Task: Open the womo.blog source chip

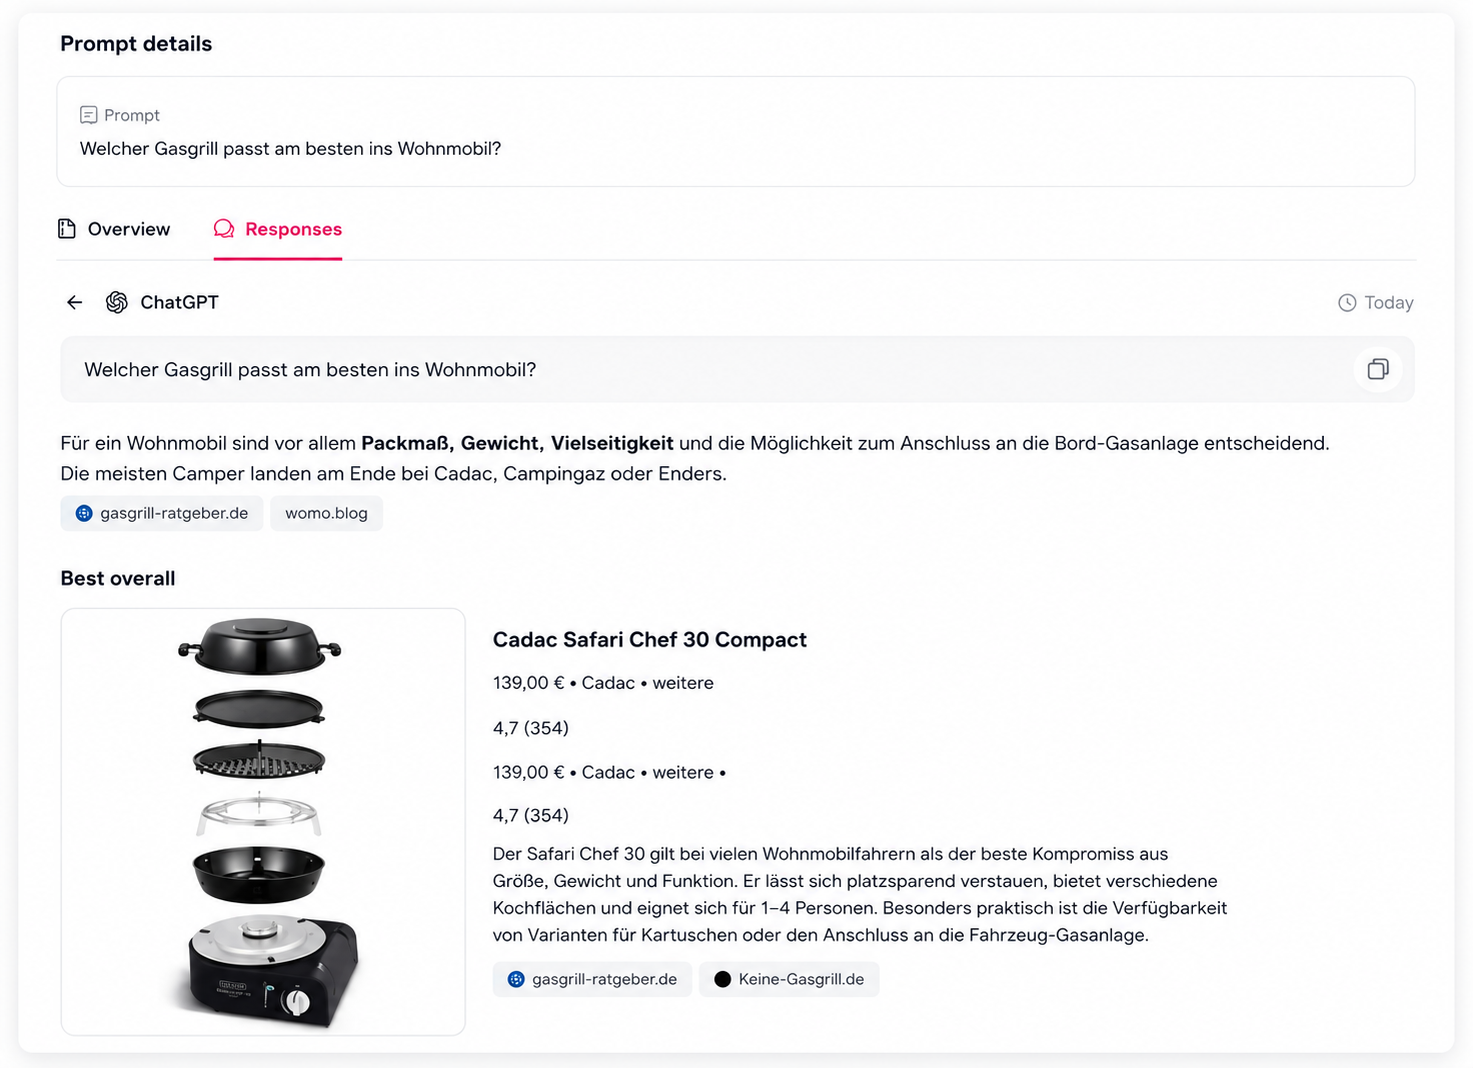Action: pyautogui.click(x=326, y=513)
